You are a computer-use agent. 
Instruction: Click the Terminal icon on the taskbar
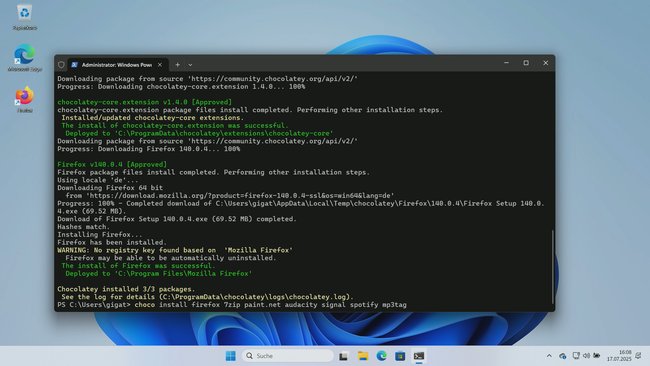click(x=419, y=356)
